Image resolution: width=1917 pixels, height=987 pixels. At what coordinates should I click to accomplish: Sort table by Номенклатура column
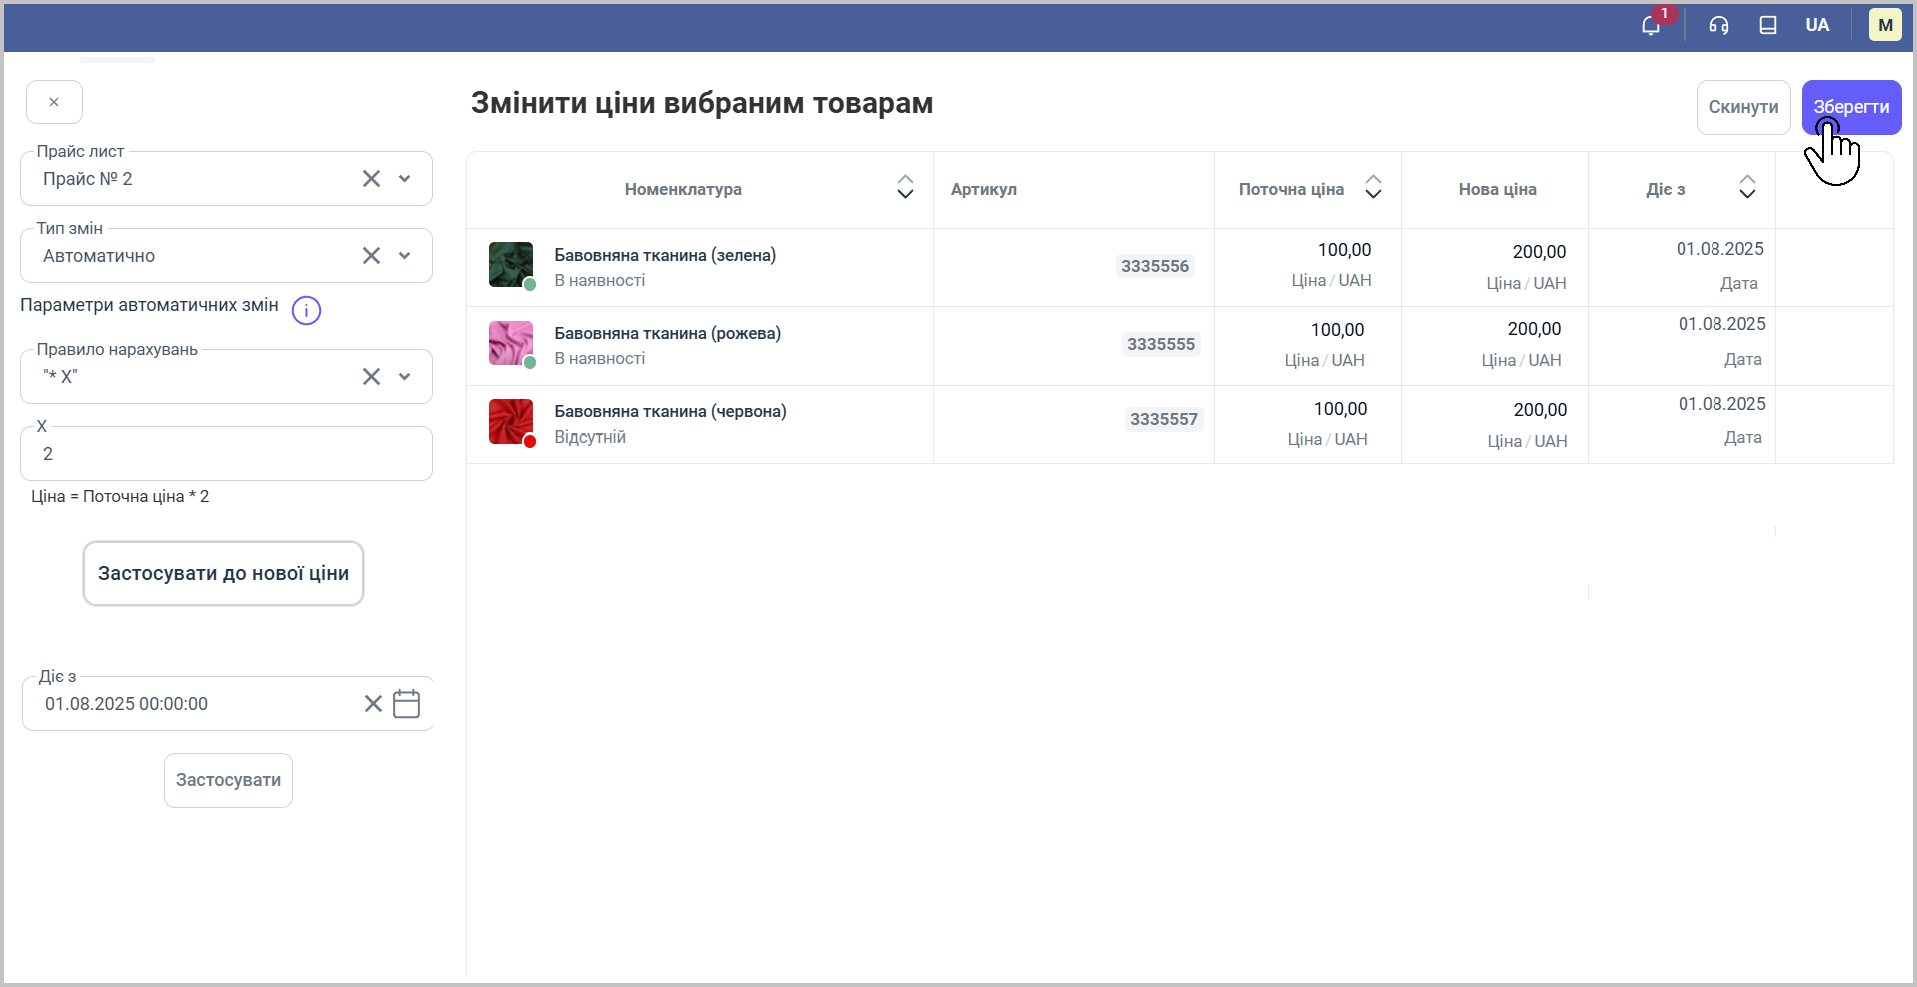(905, 188)
